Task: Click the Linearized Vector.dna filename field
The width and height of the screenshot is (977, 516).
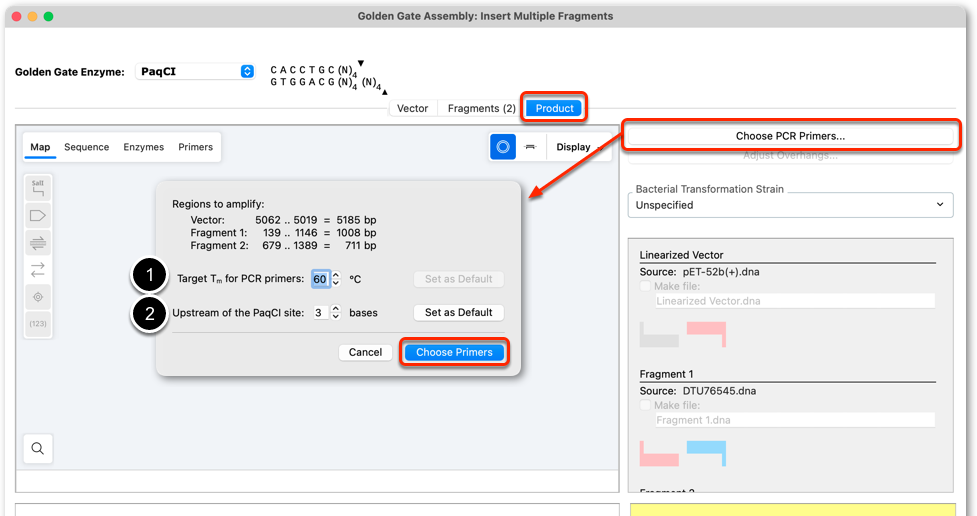Action: tap(794, 301)
